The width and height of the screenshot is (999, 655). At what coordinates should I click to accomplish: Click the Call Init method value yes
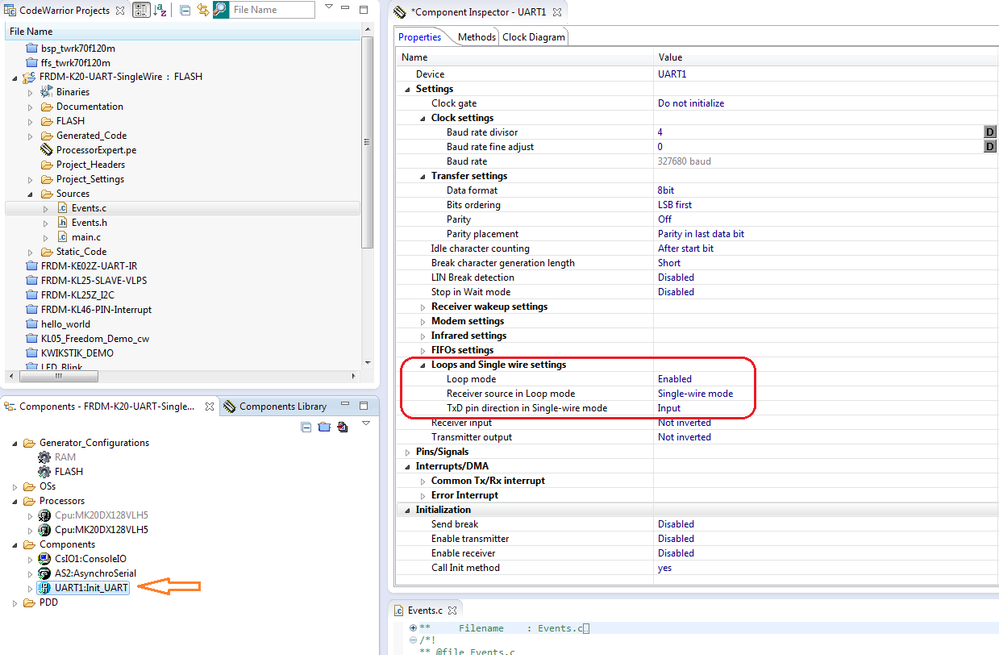click(665, 568)
